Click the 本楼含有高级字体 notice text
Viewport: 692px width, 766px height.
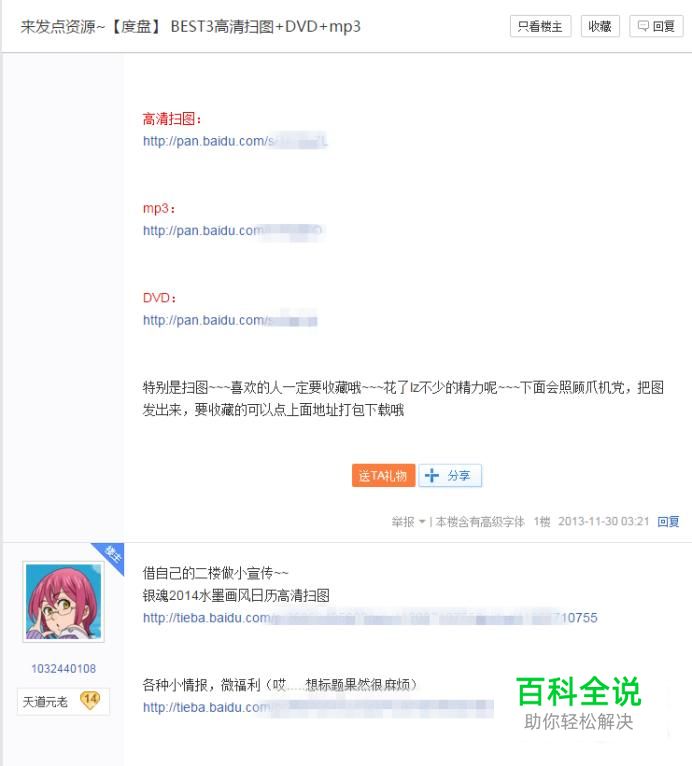coord(480,522)
